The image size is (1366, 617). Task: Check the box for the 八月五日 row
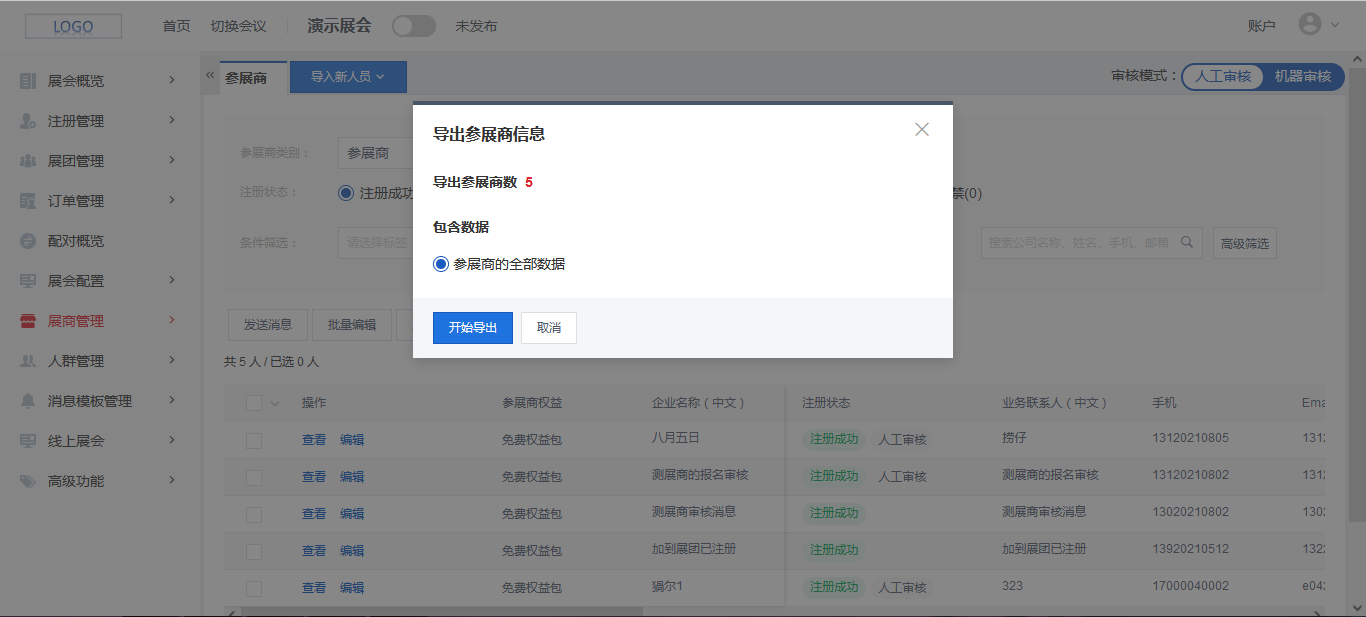pos(254,440)
